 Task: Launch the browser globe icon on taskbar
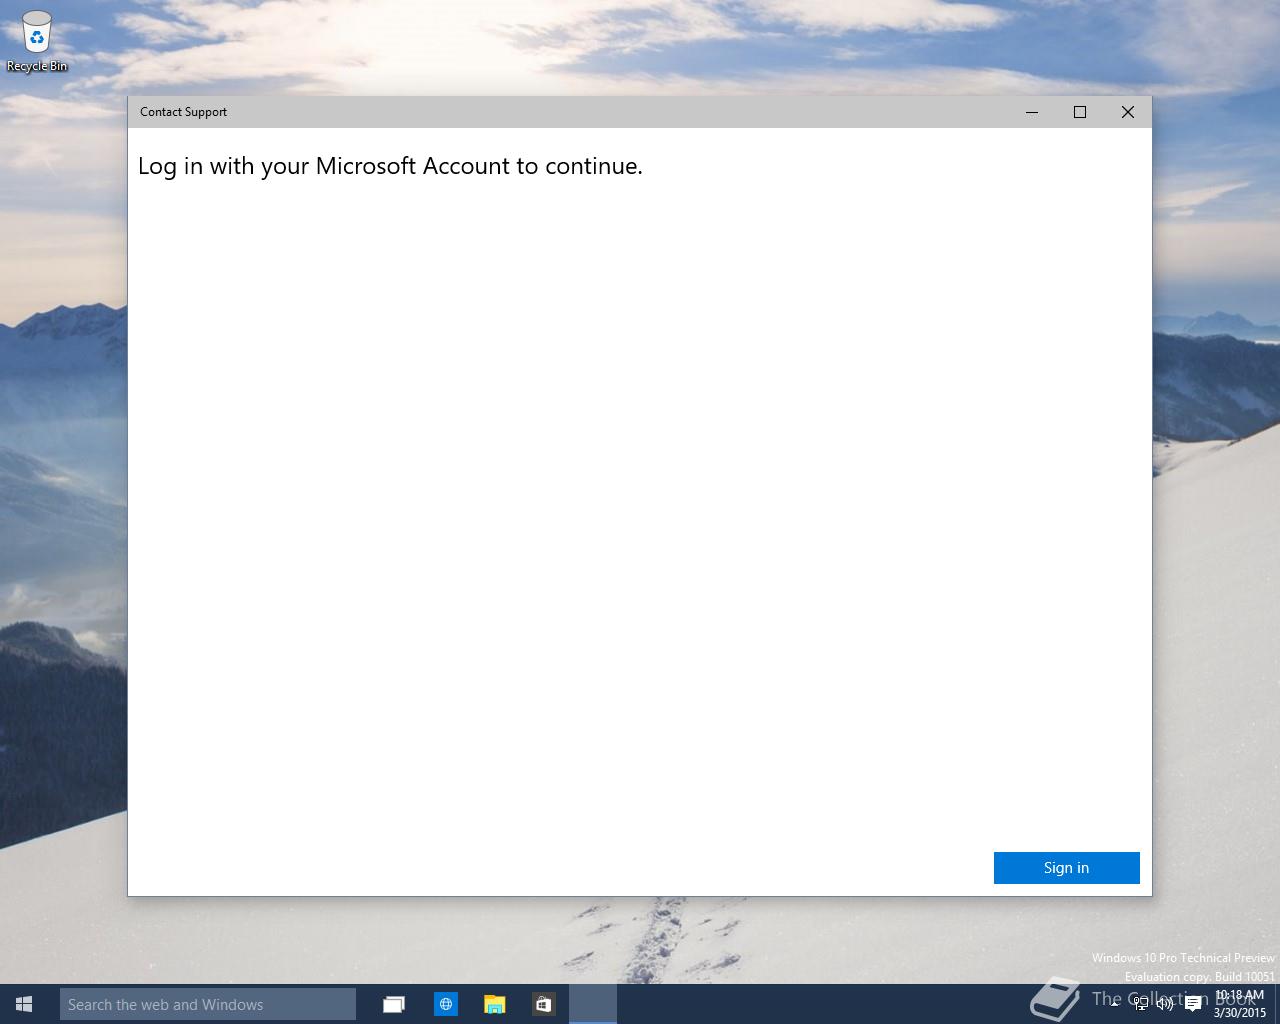tap(445, 1004)
